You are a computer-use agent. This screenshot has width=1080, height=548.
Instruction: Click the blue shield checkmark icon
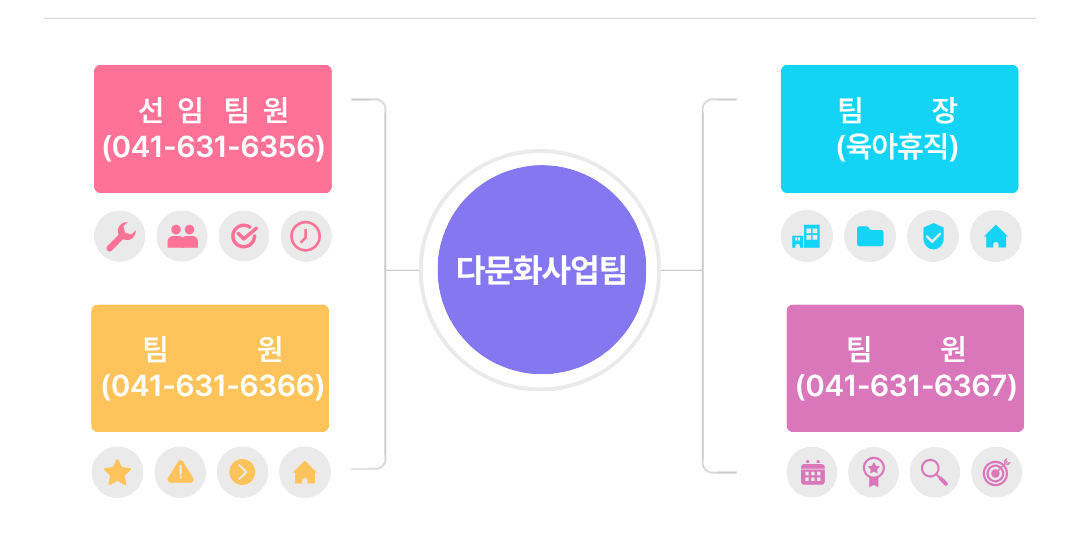(x=932, y=236)
